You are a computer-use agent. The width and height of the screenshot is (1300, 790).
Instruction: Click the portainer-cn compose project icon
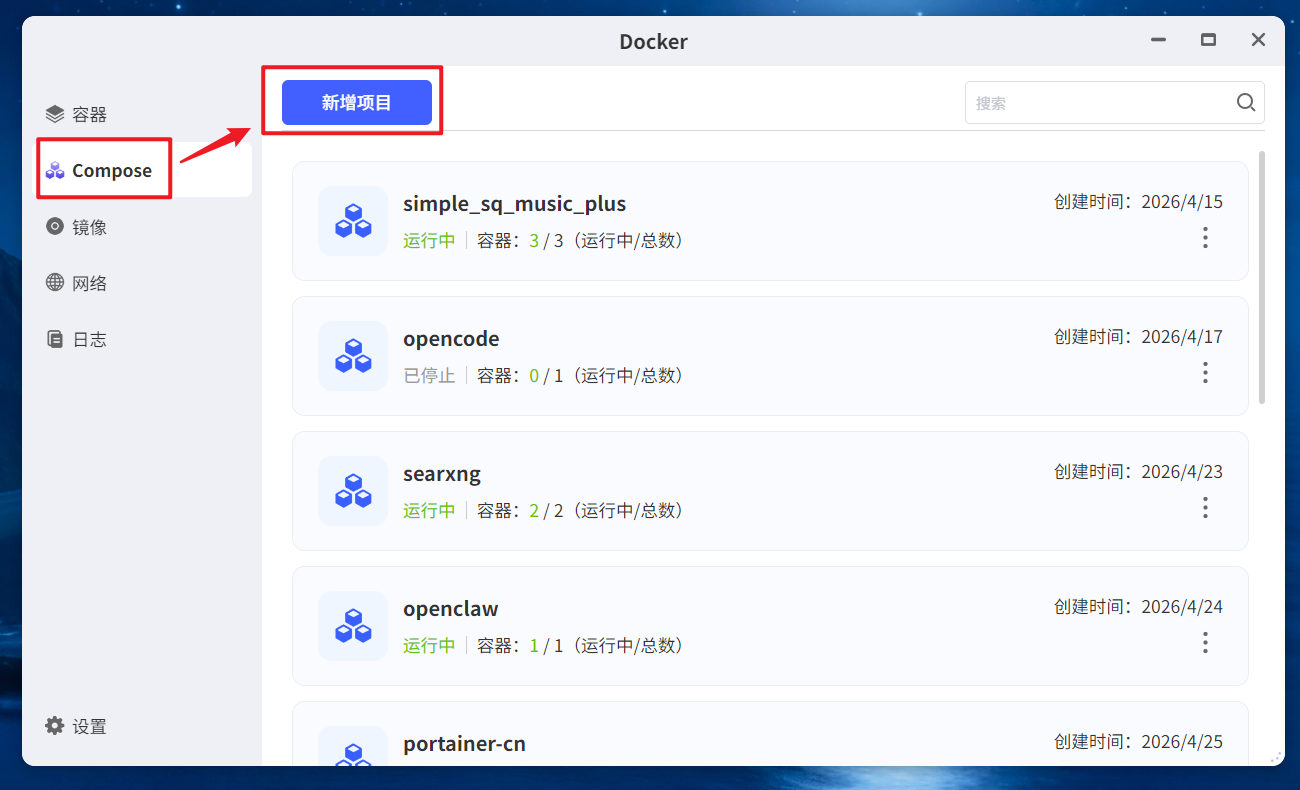point(353,747)
